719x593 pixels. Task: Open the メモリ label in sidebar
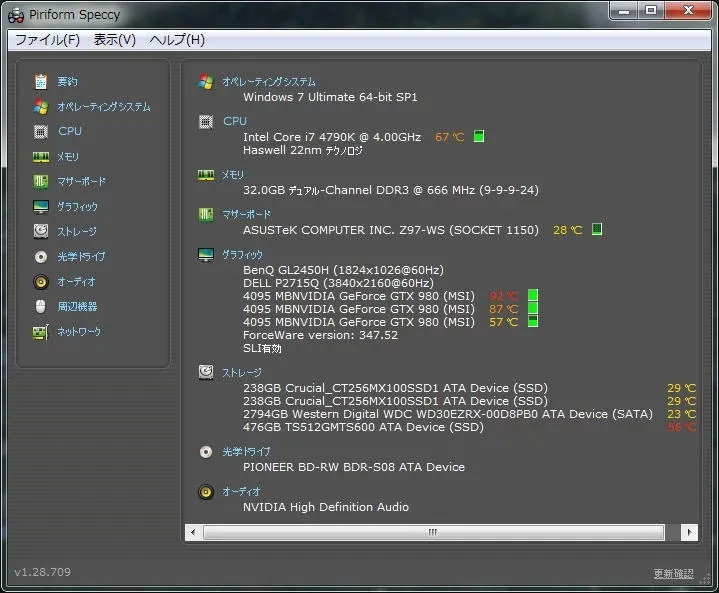68,157
